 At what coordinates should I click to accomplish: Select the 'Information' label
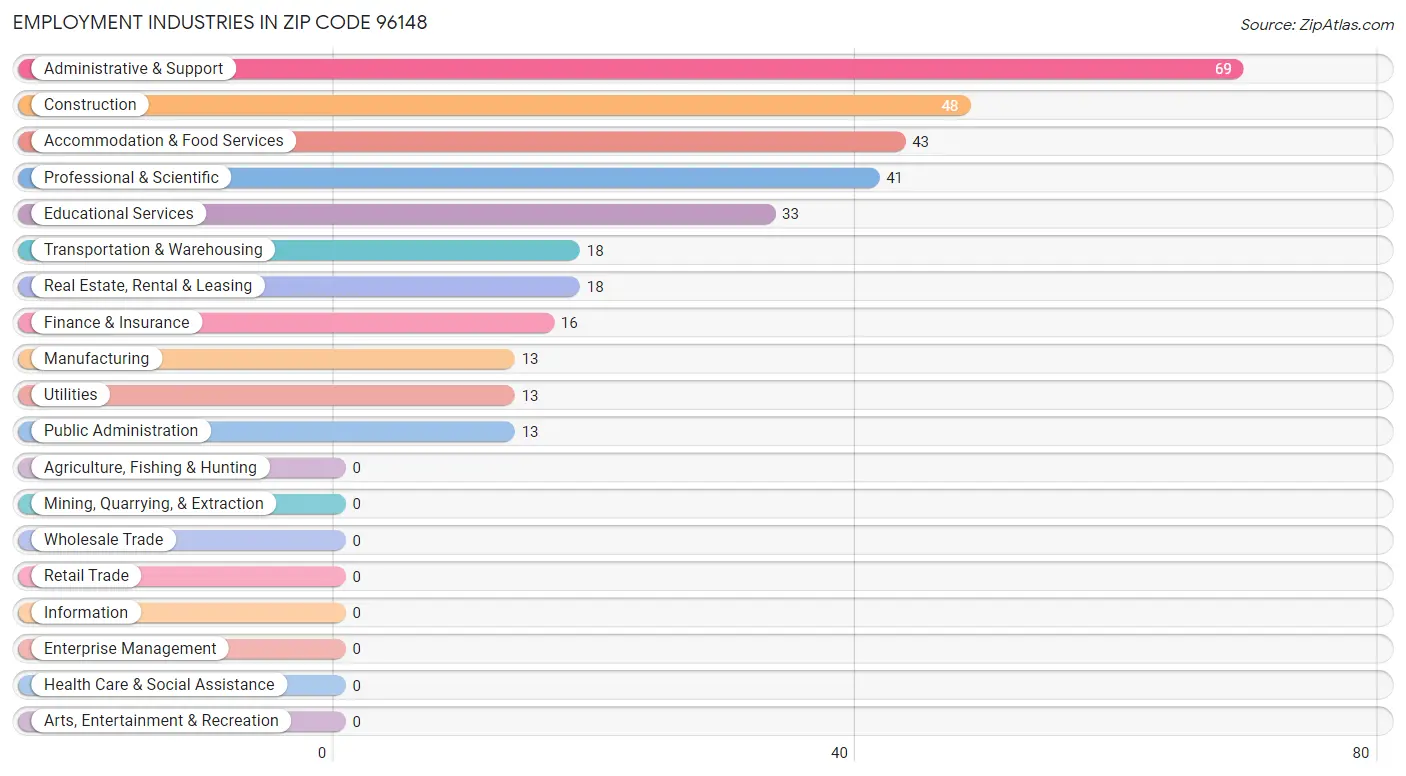tap(86, 613)
